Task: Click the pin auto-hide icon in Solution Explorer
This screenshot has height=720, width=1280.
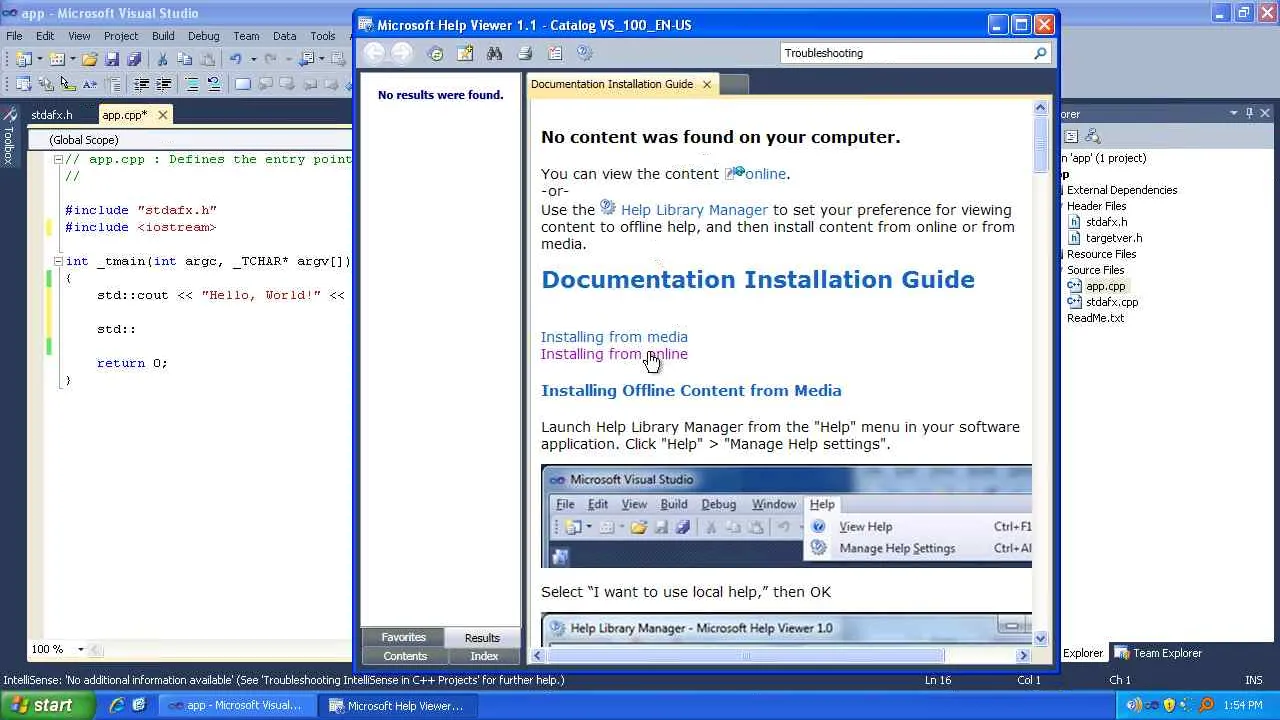Action: click(1249, 114)
